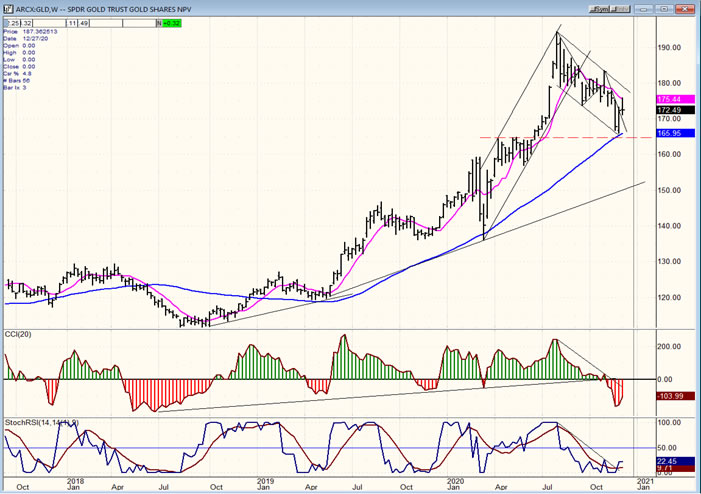The height and width of the screenshot is (494, 701).
Task: Click the vertical cursor line near chart right edge
Action: 634,250
